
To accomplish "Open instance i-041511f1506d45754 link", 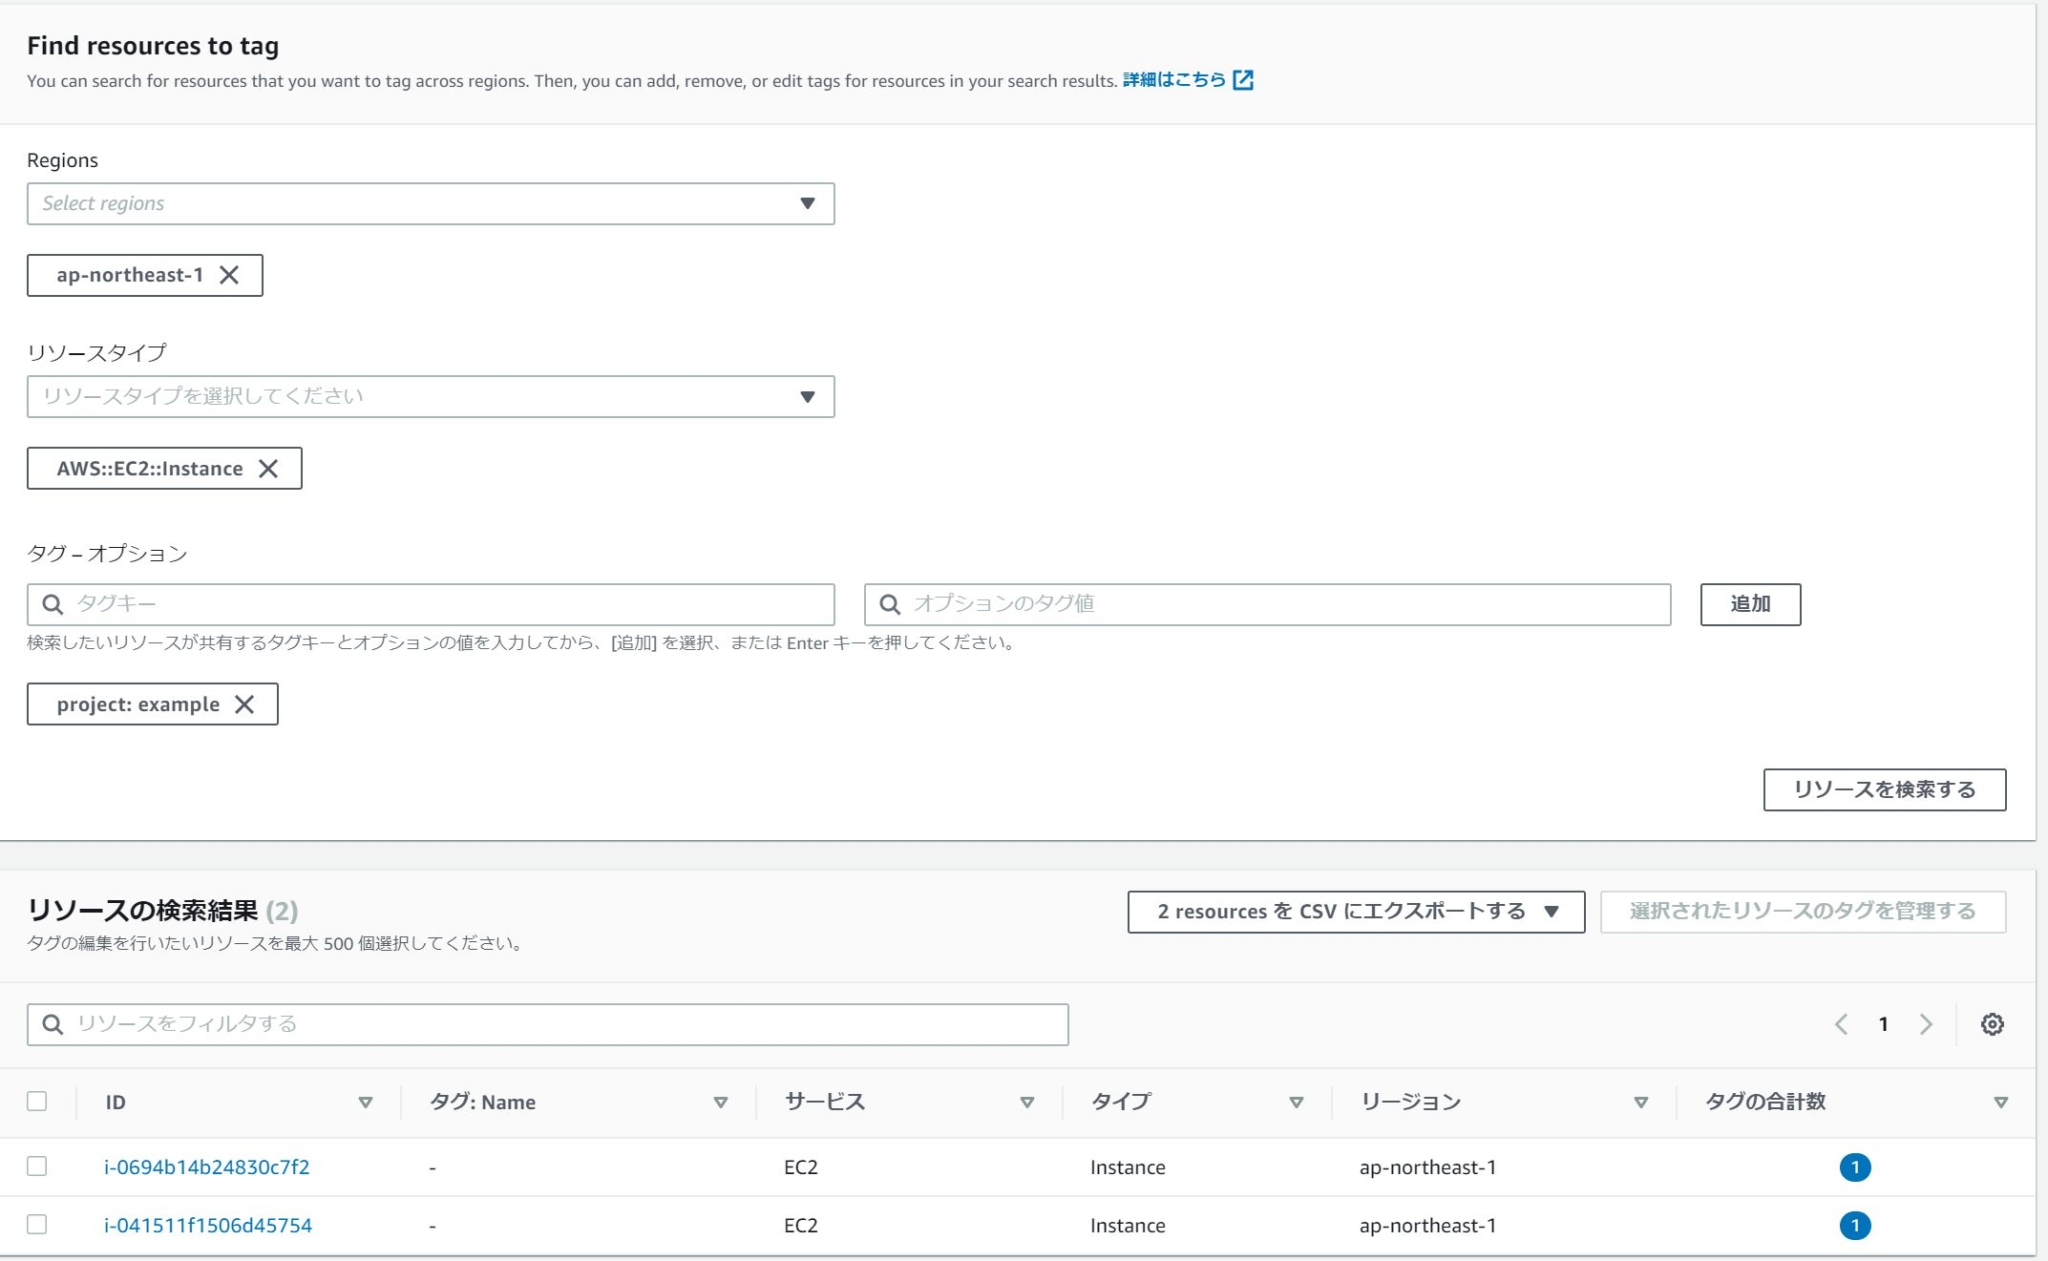I will [208, 1225].
